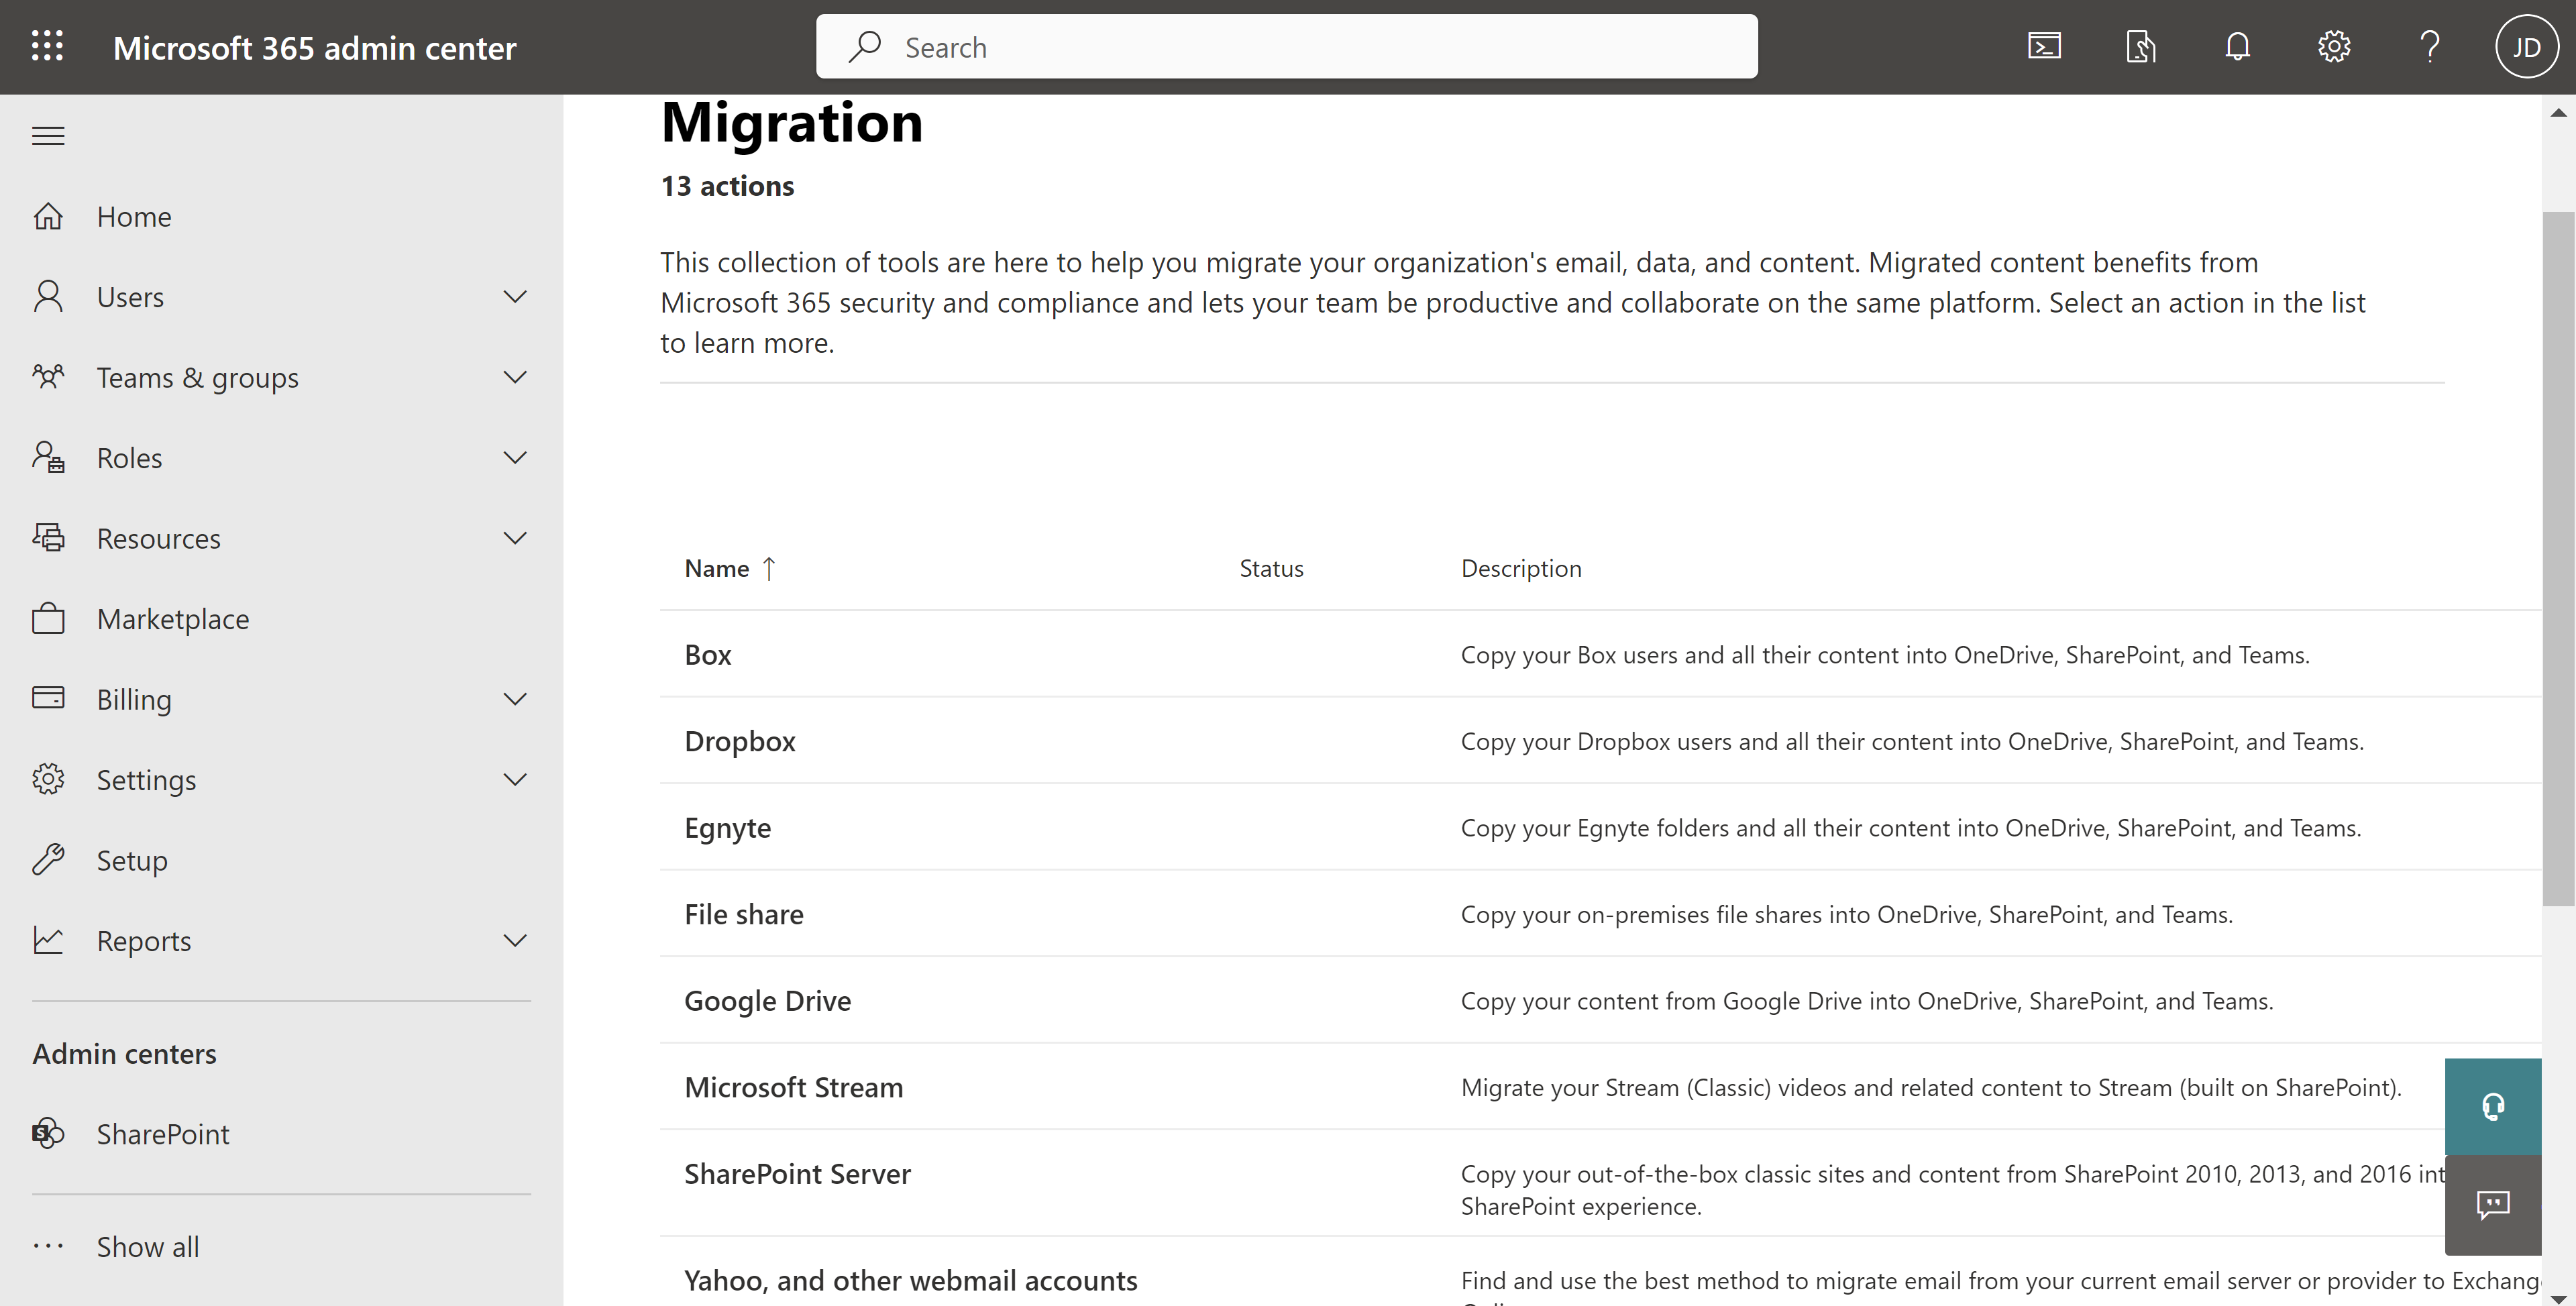2576x1306 pixels.
Task: Click the email envelope icon in top bar
Action: pyautogui.click(x=2045, y=45)
